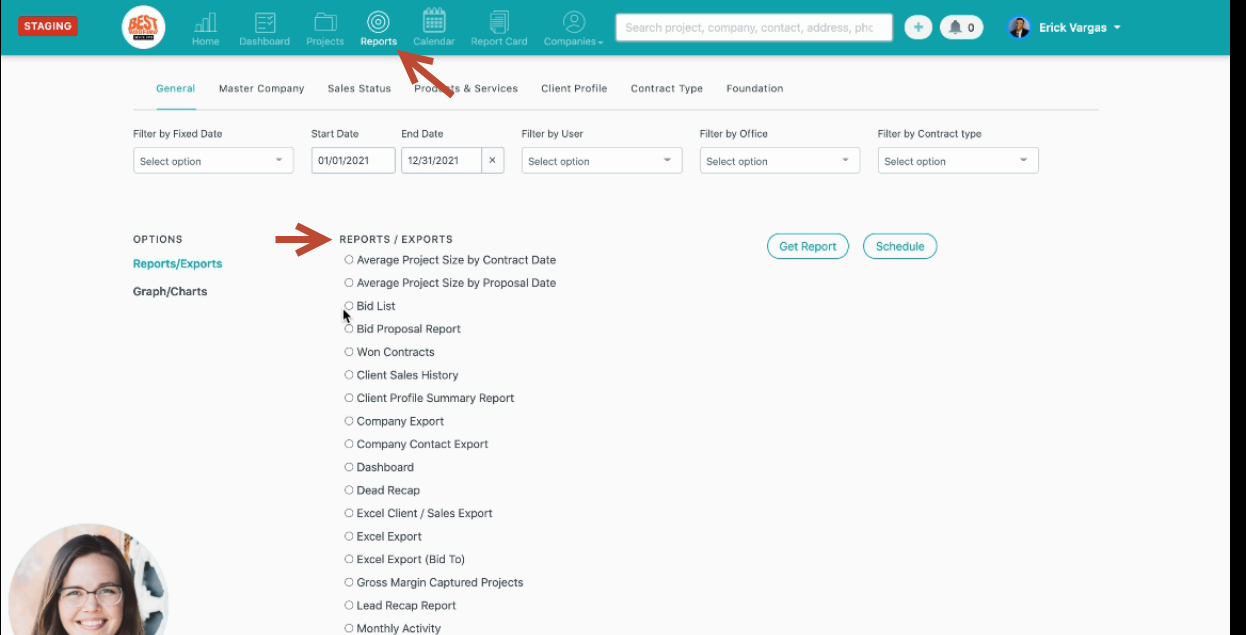Open Filter by User dropdown
The width and height of the screenshot is (1246, 635).
[602, 161]
